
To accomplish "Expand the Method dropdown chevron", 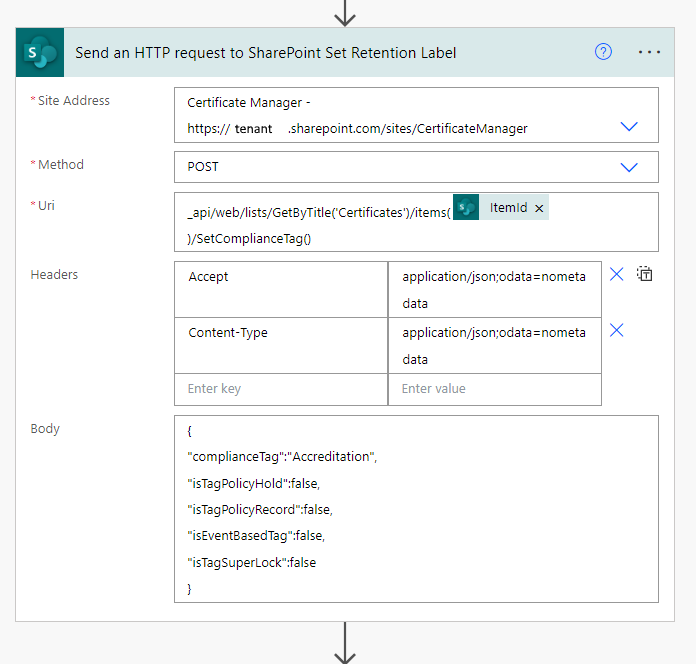I will (629, 167).
